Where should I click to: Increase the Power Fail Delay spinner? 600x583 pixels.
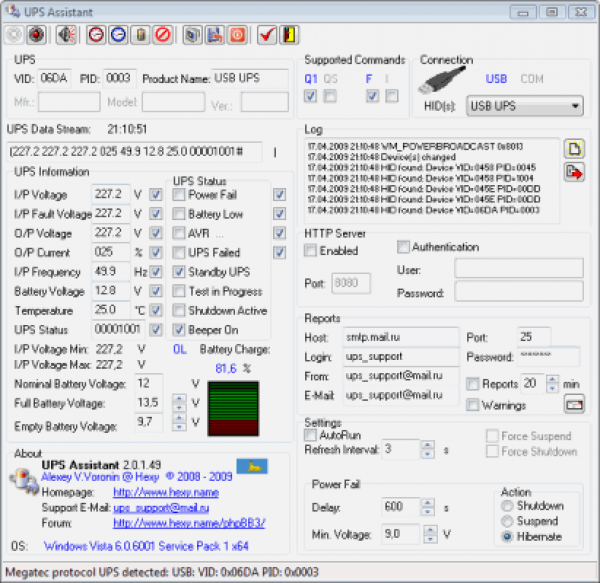(427, 503)
